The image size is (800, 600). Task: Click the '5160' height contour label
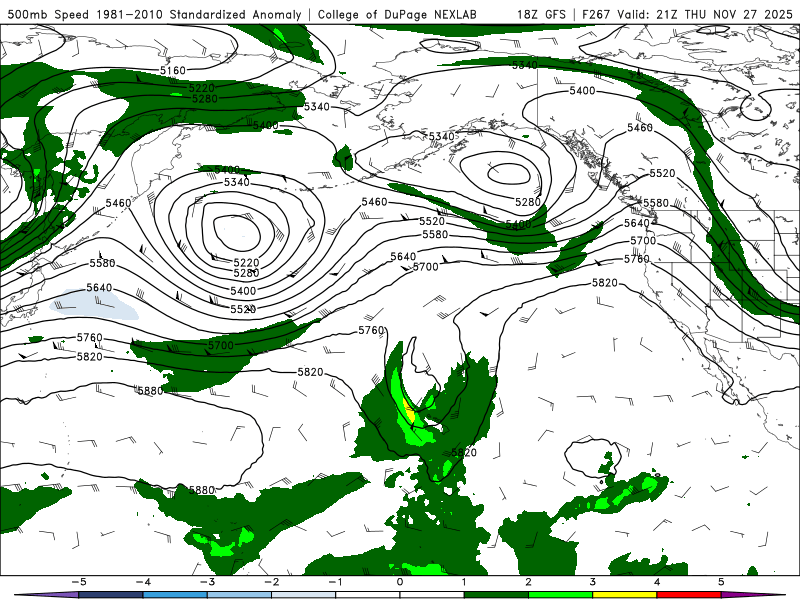pos(173,70)
